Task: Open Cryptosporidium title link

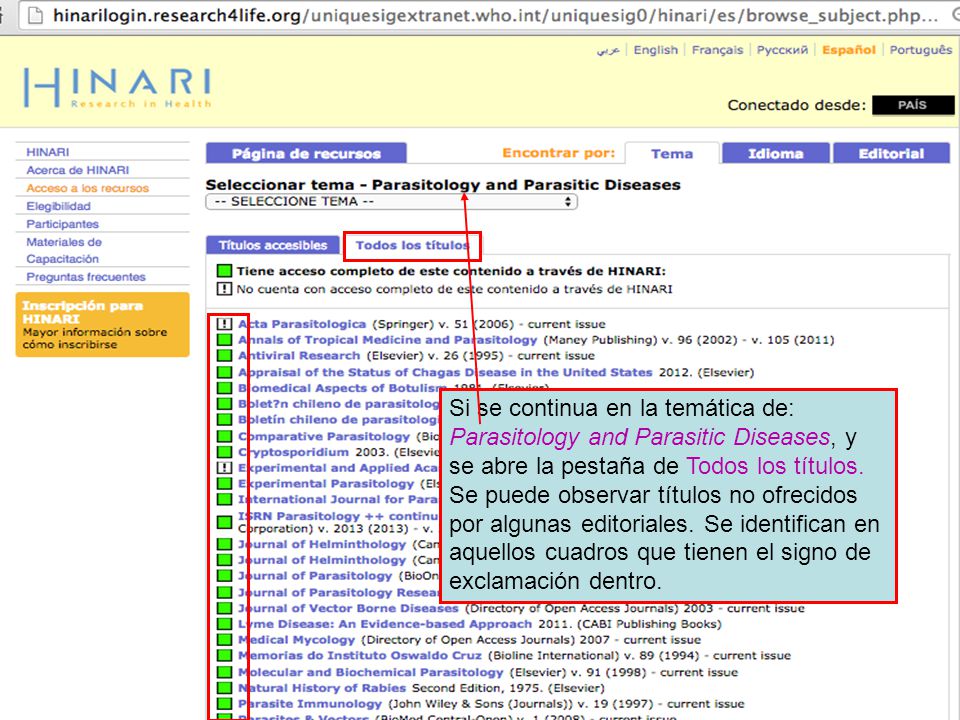Action: (x=293, y=452)
